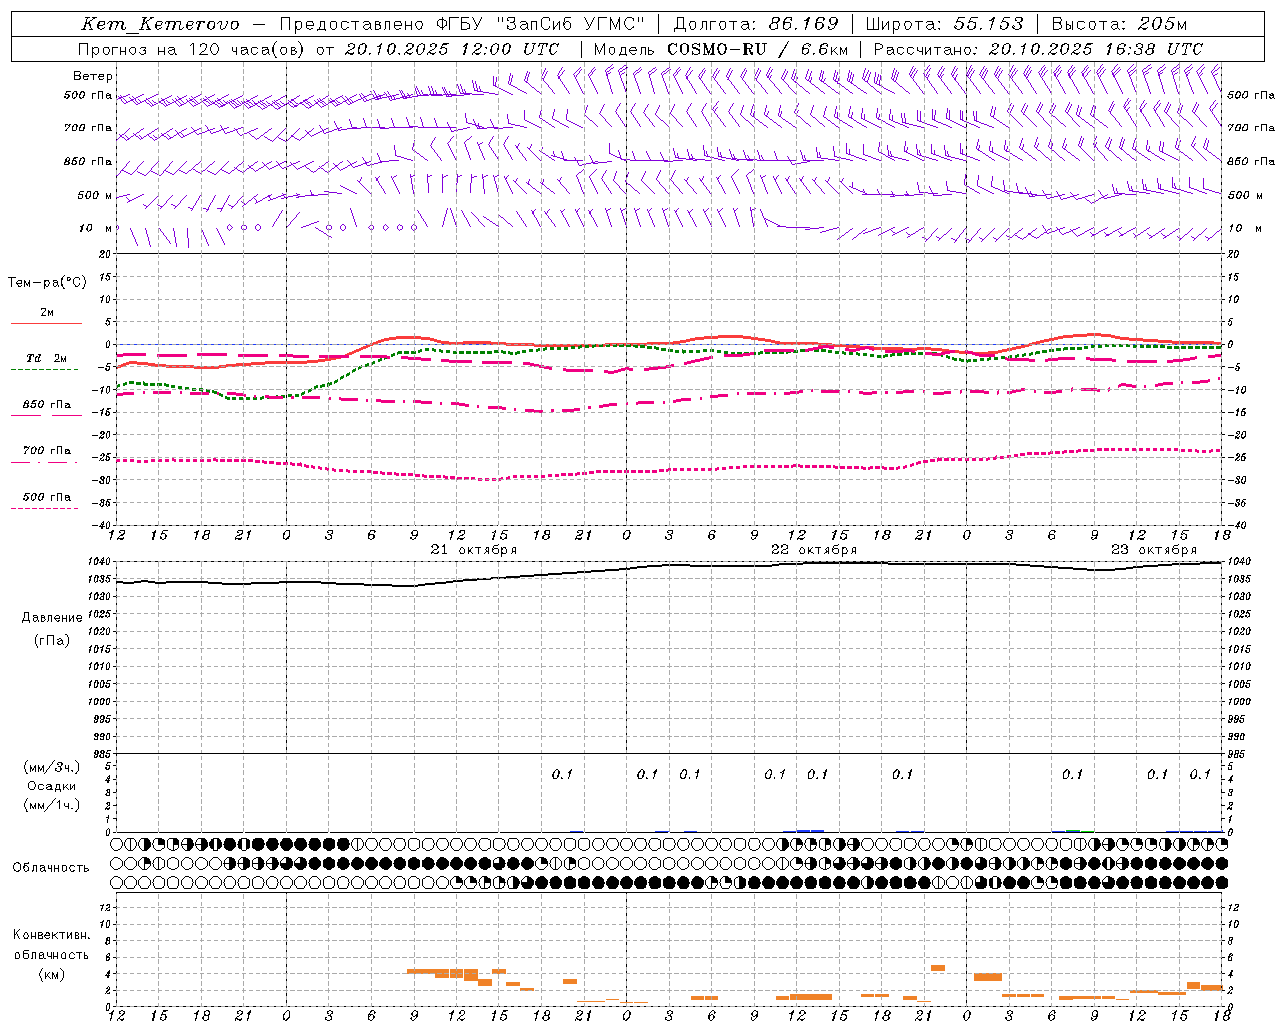
Task: Click the 22 октября date label
Action: coord(814,550)
